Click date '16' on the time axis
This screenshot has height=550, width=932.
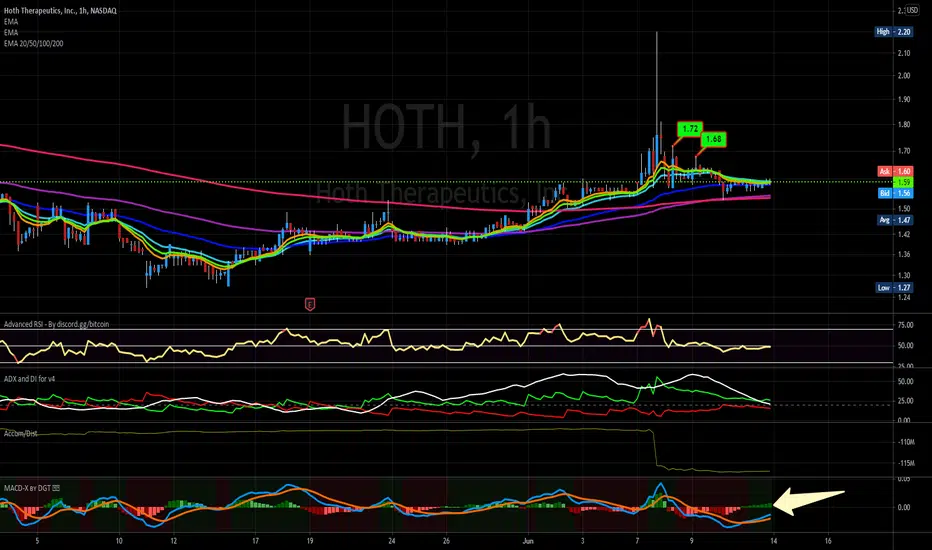(828, 541)
